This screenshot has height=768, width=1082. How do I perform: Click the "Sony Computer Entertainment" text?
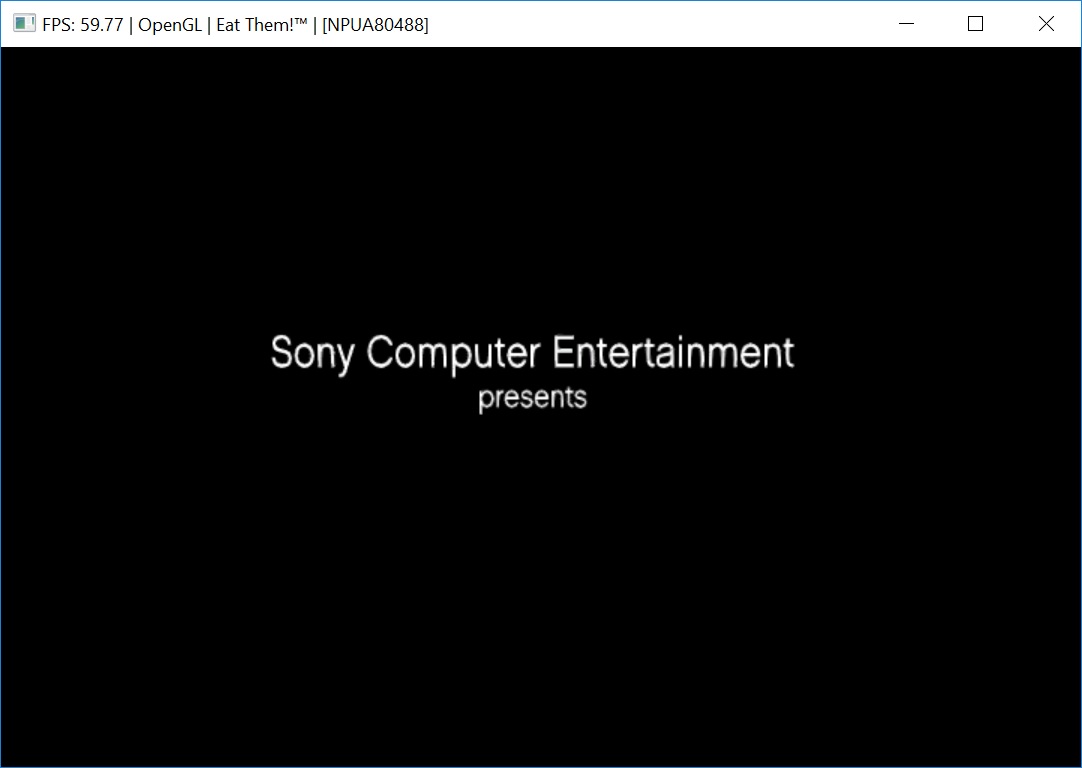(532, 353)
